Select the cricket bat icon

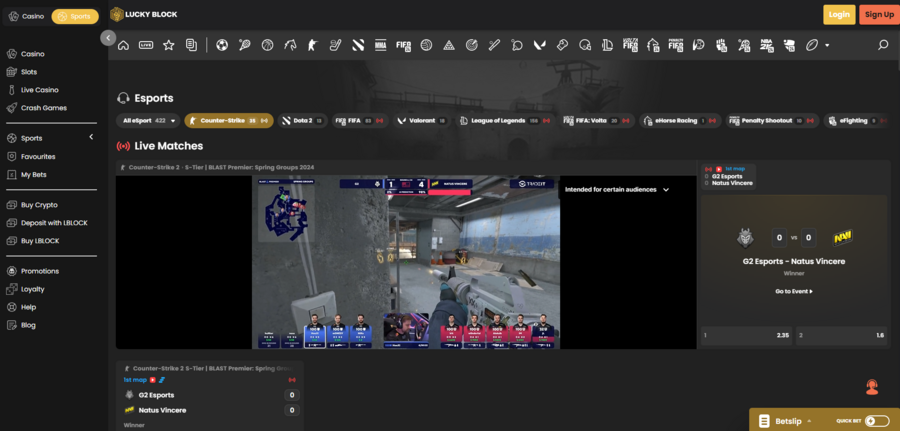pyautogui.click(x=494, y=45)
